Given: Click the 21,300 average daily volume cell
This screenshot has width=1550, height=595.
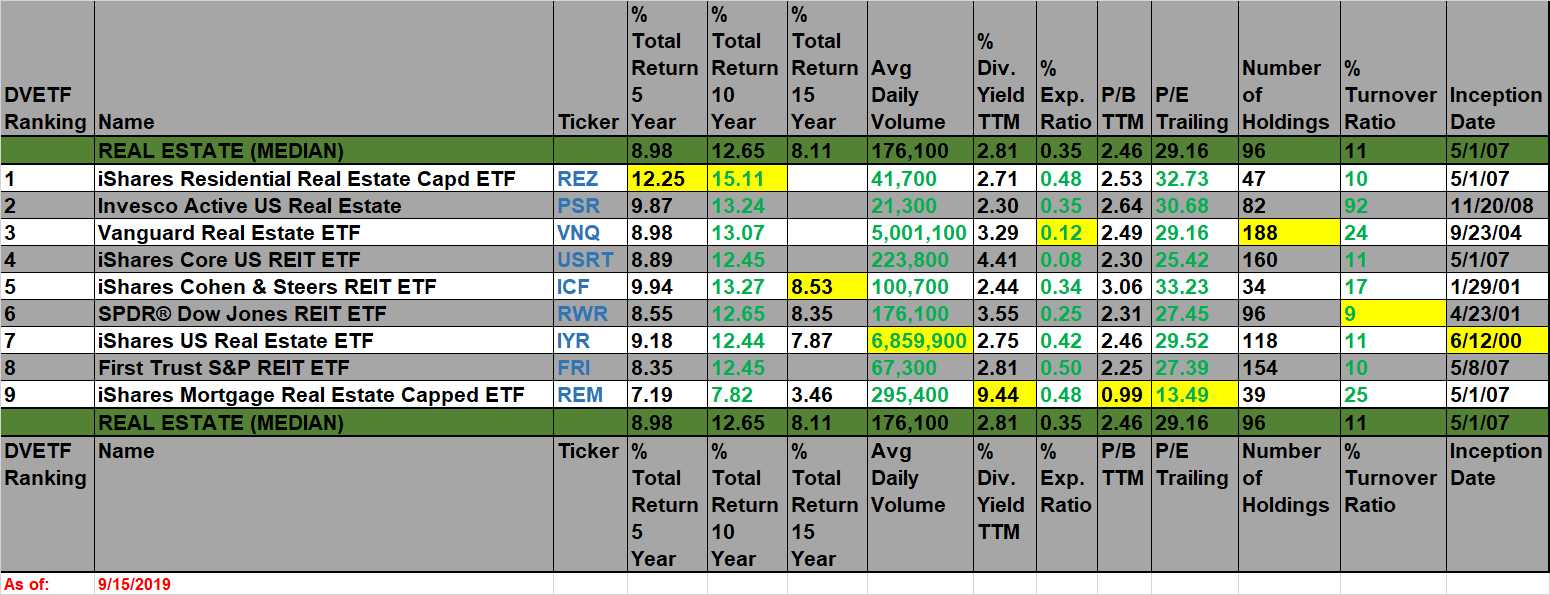Looking at the screenshot, I should click(x=920, y=206).
